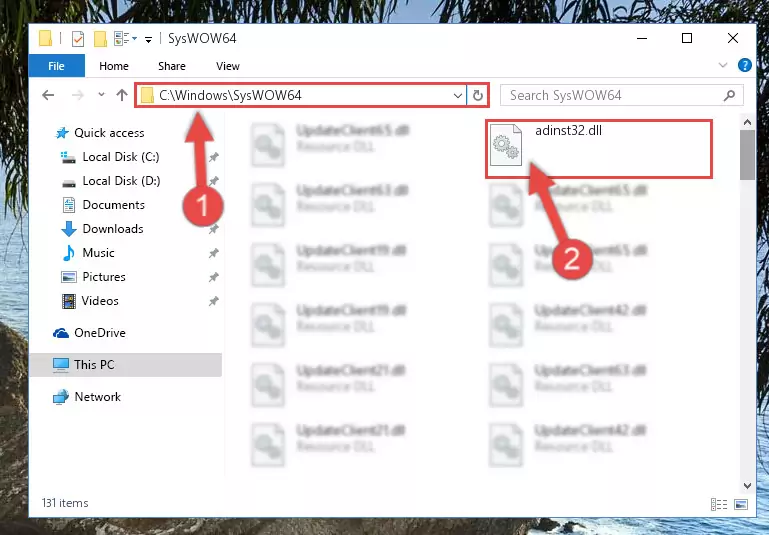This screenshot has height=535, width=769.
Task: Click the New folder quick access icon
Action: tap(100, 39)
